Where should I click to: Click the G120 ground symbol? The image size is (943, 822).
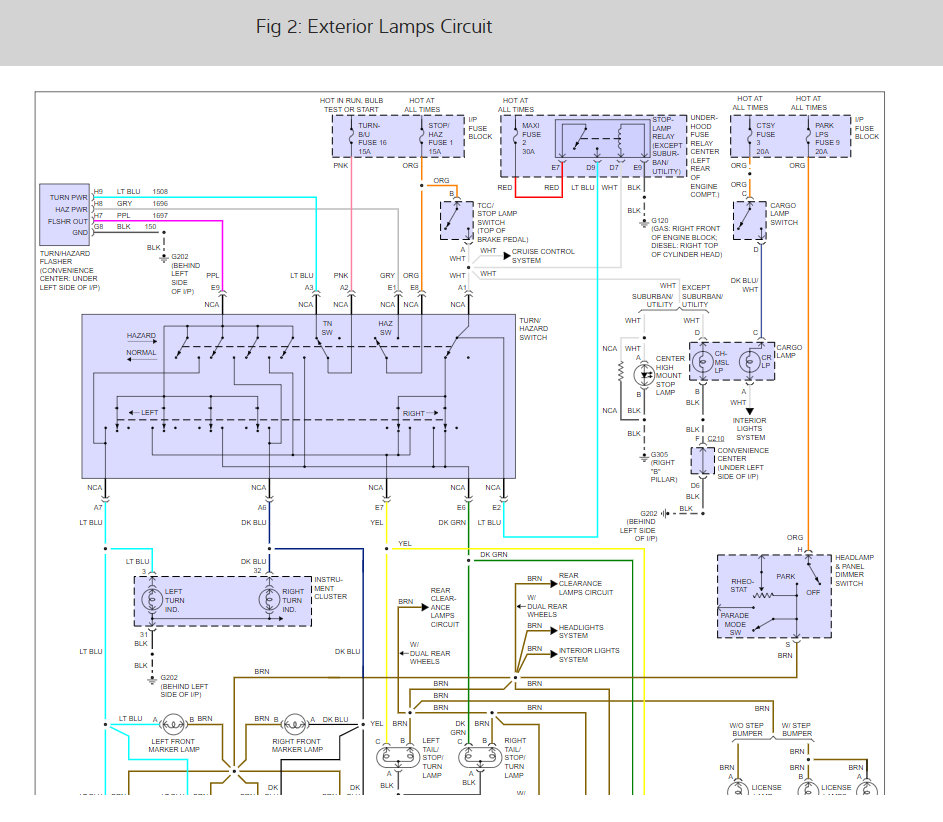tap(644, 224)
